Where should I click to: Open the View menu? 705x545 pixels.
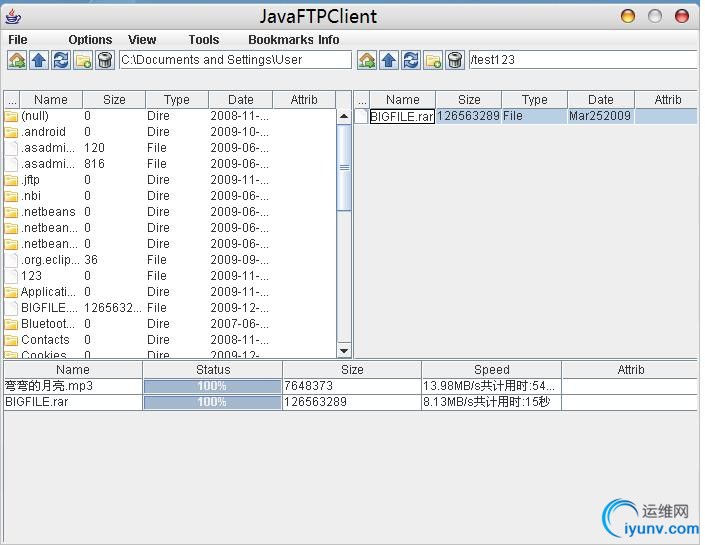(142, 40)
